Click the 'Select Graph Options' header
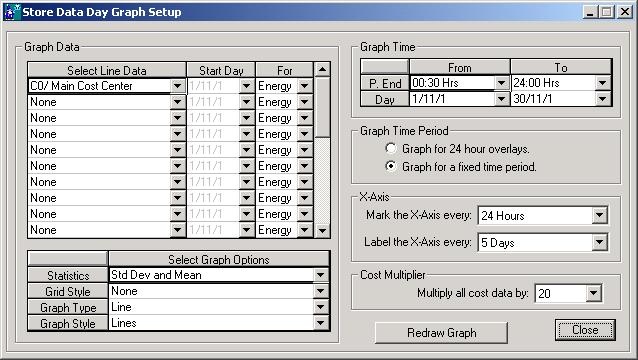This screenshot has height=360, width=638. click(x=219, y=260)
